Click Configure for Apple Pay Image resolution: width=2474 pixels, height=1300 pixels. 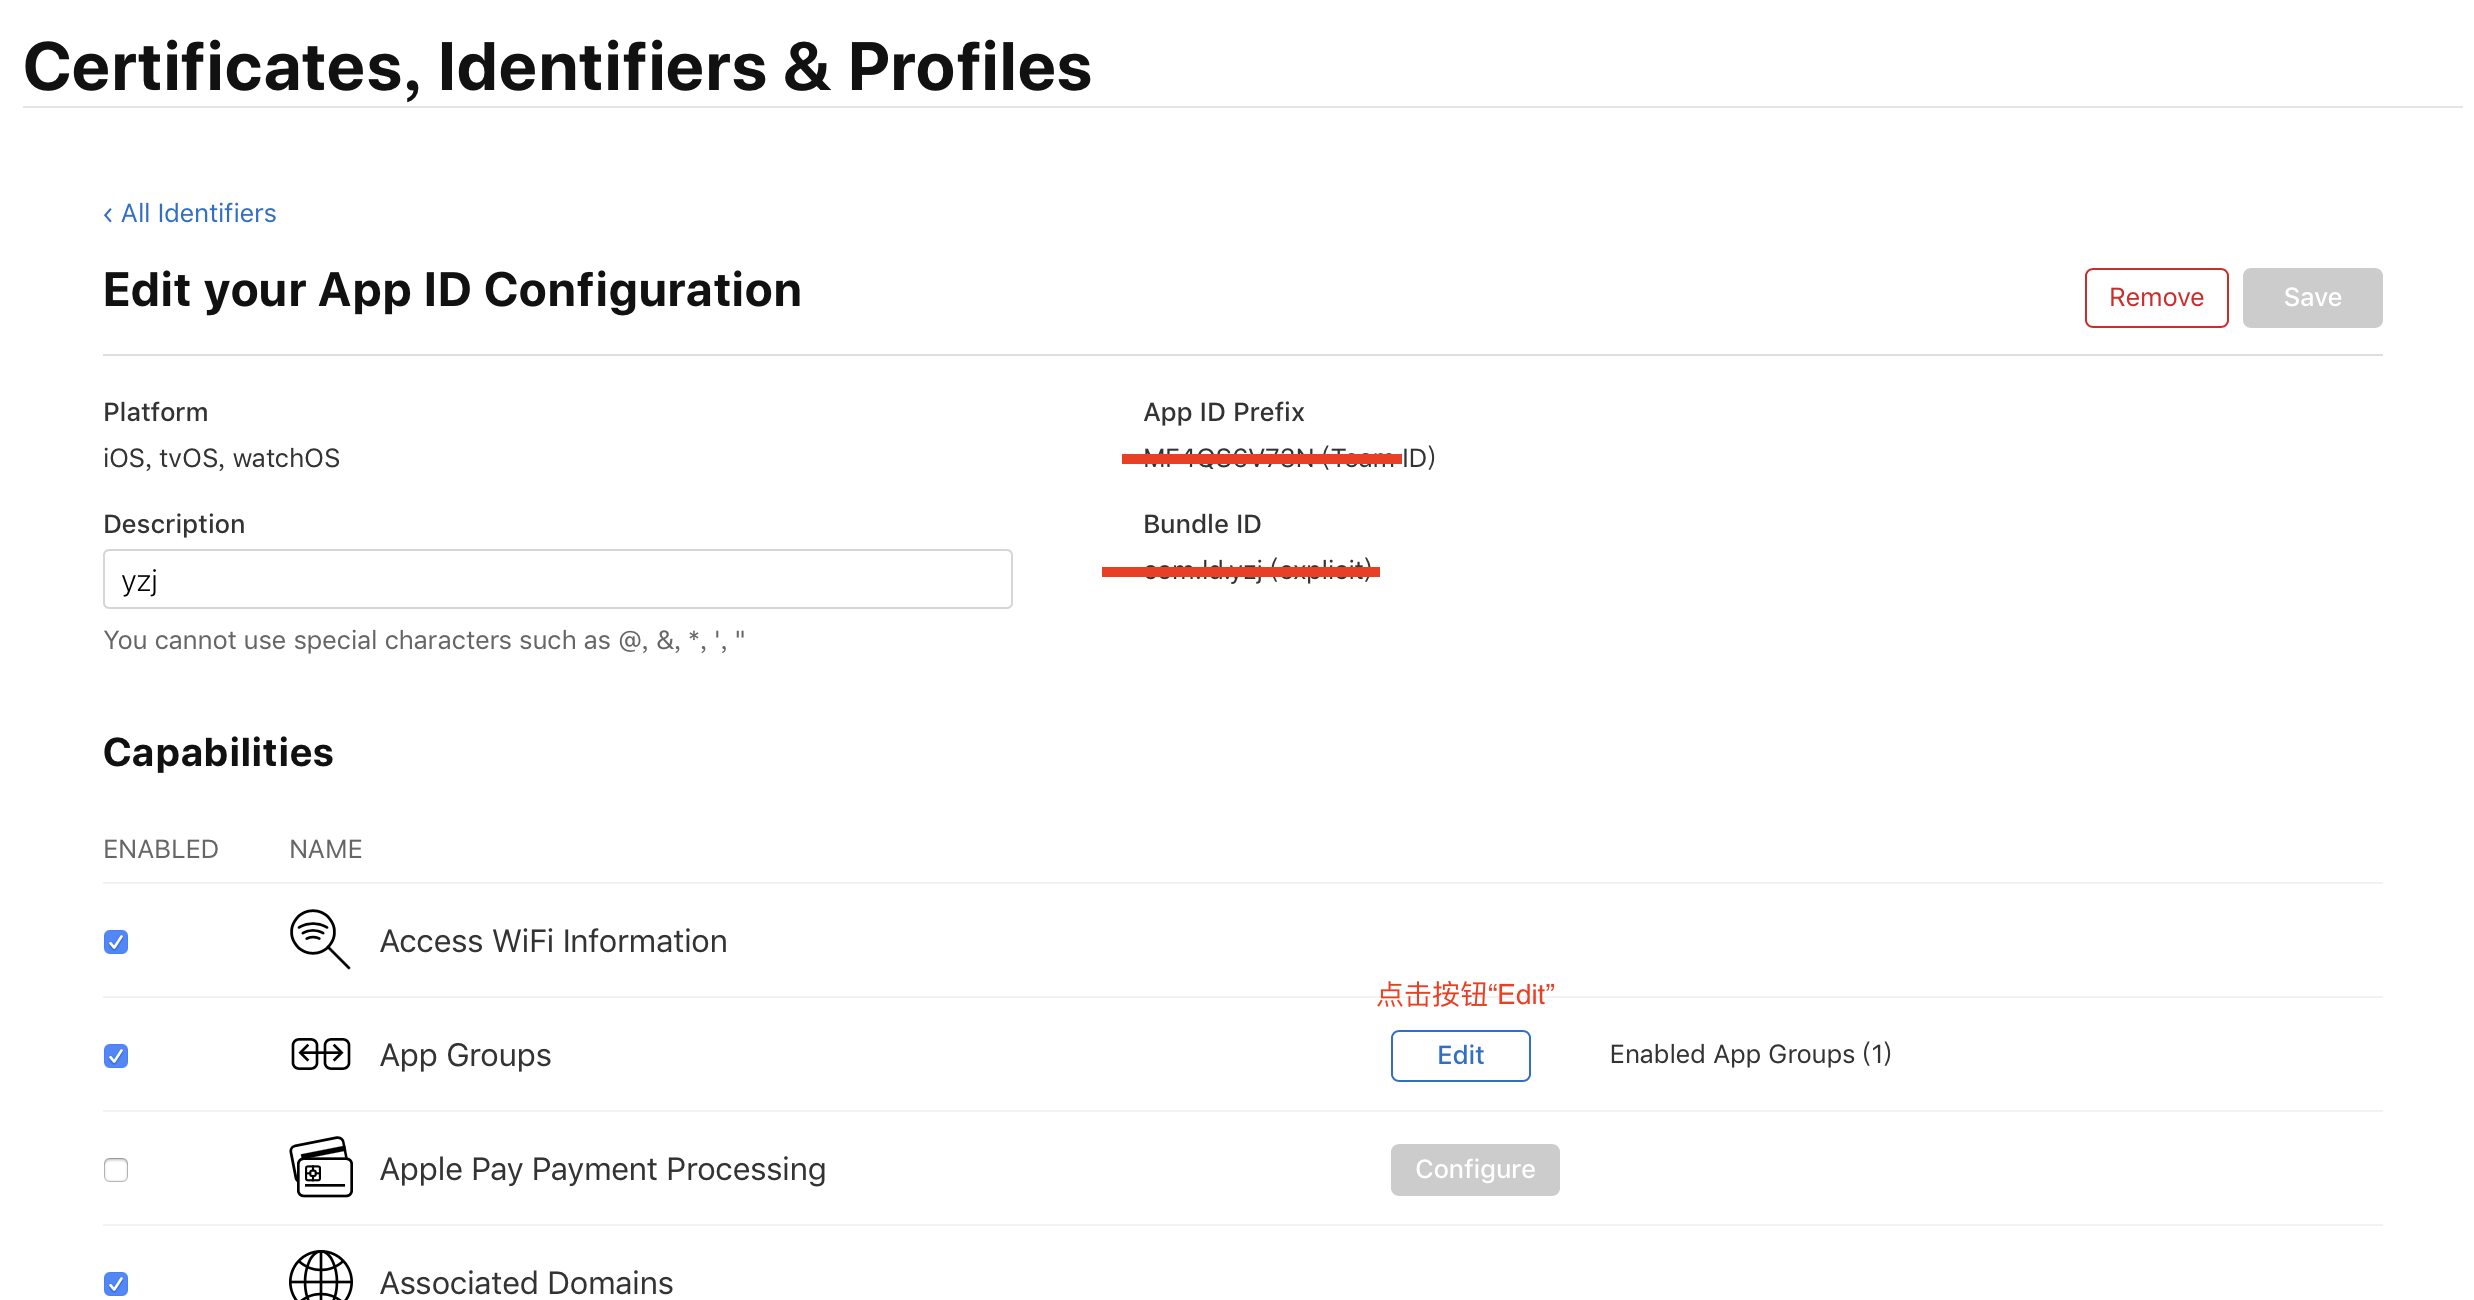1474,1170
